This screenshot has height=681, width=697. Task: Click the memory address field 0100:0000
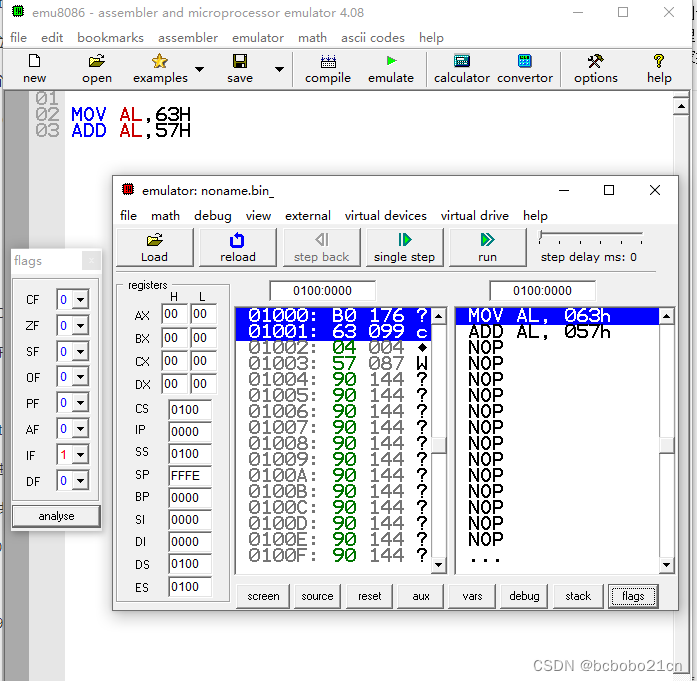(322, 291)
